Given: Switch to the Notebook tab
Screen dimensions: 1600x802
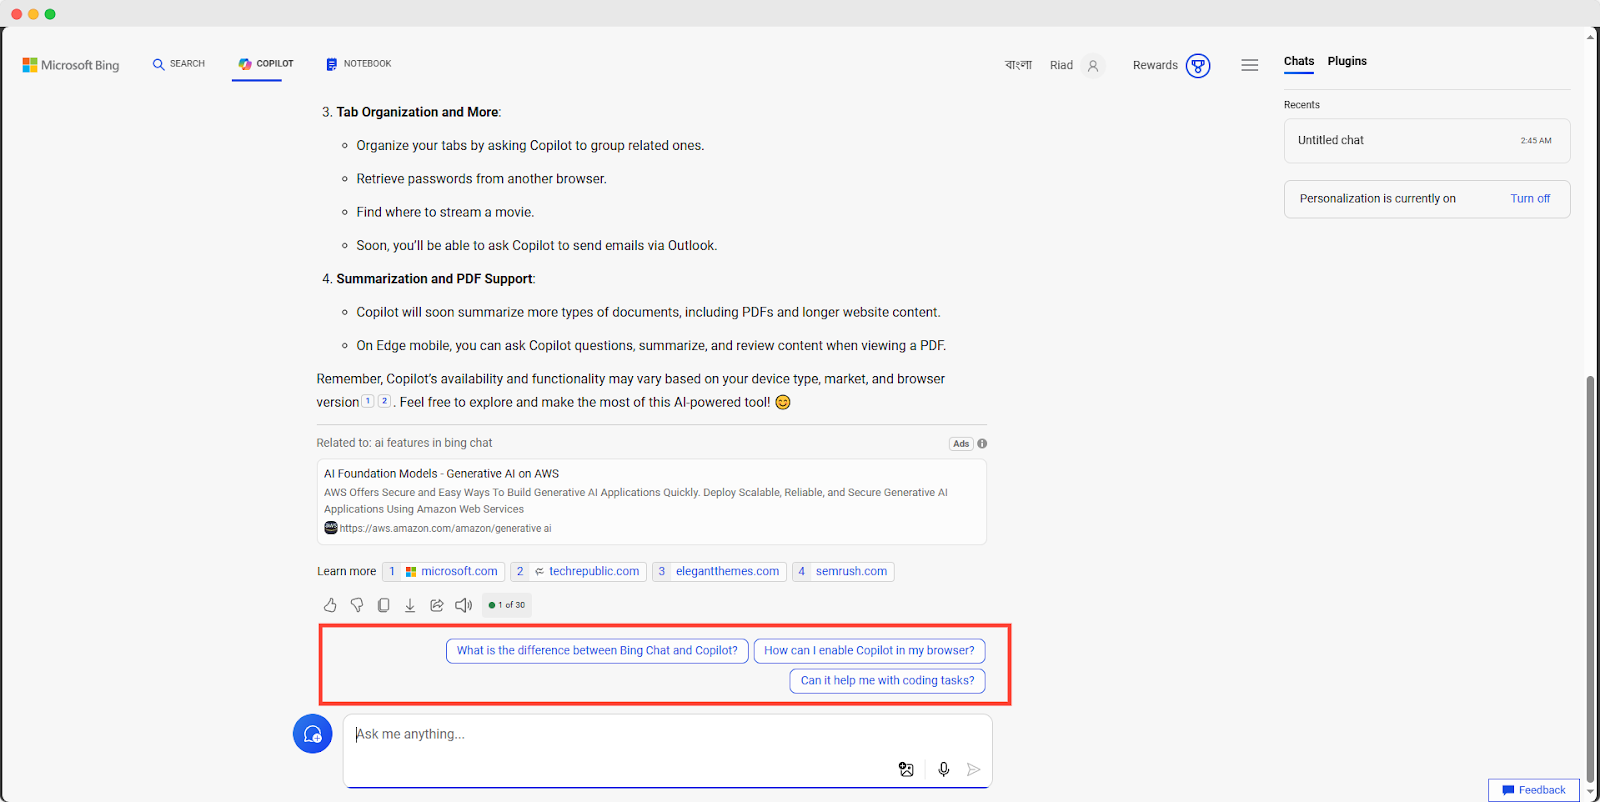Looking at the screenshot, I should pyautogui.click(x=359, y=64).
